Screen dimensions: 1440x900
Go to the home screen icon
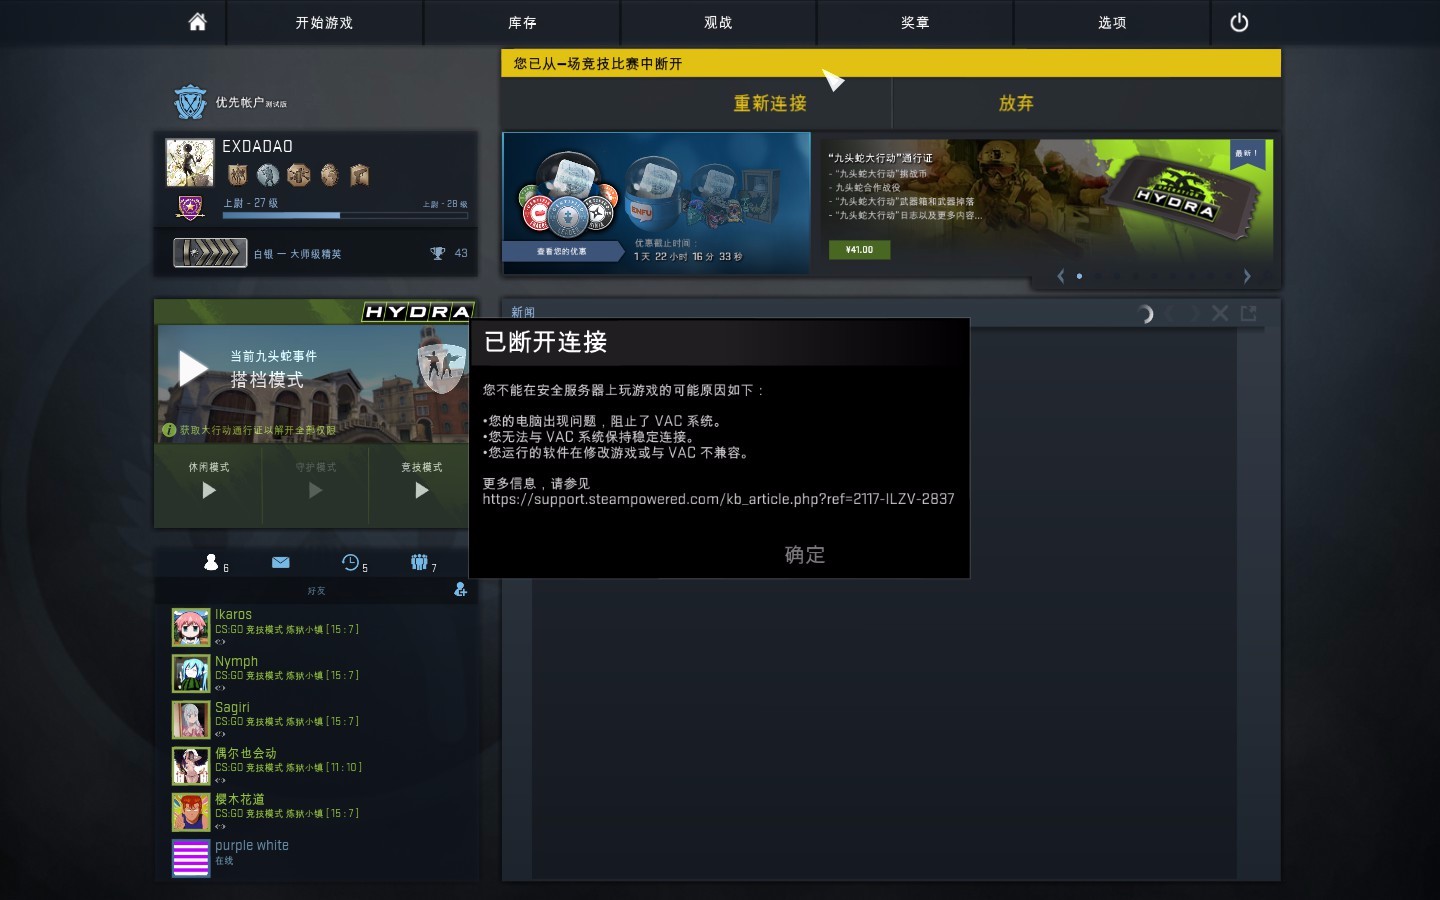[197, 22]
